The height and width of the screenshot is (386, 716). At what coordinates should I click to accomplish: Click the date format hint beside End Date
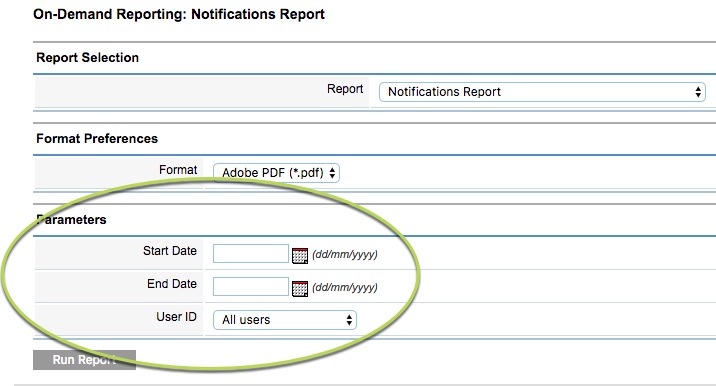[345, 287]
